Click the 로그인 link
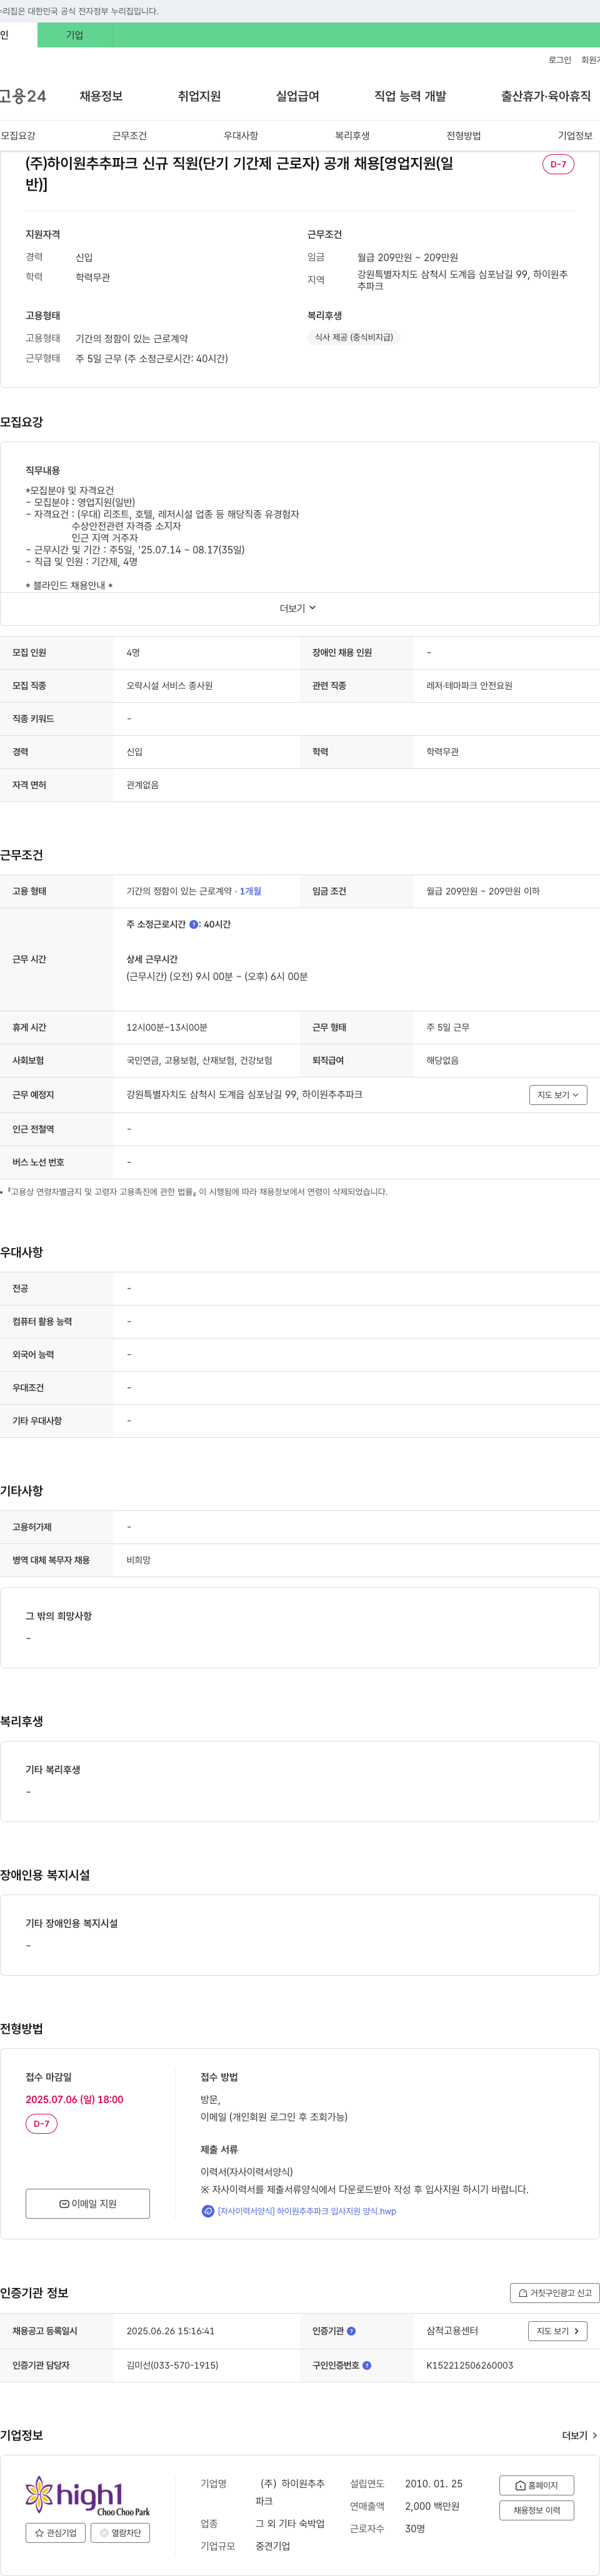 click(x=560, y=60)
